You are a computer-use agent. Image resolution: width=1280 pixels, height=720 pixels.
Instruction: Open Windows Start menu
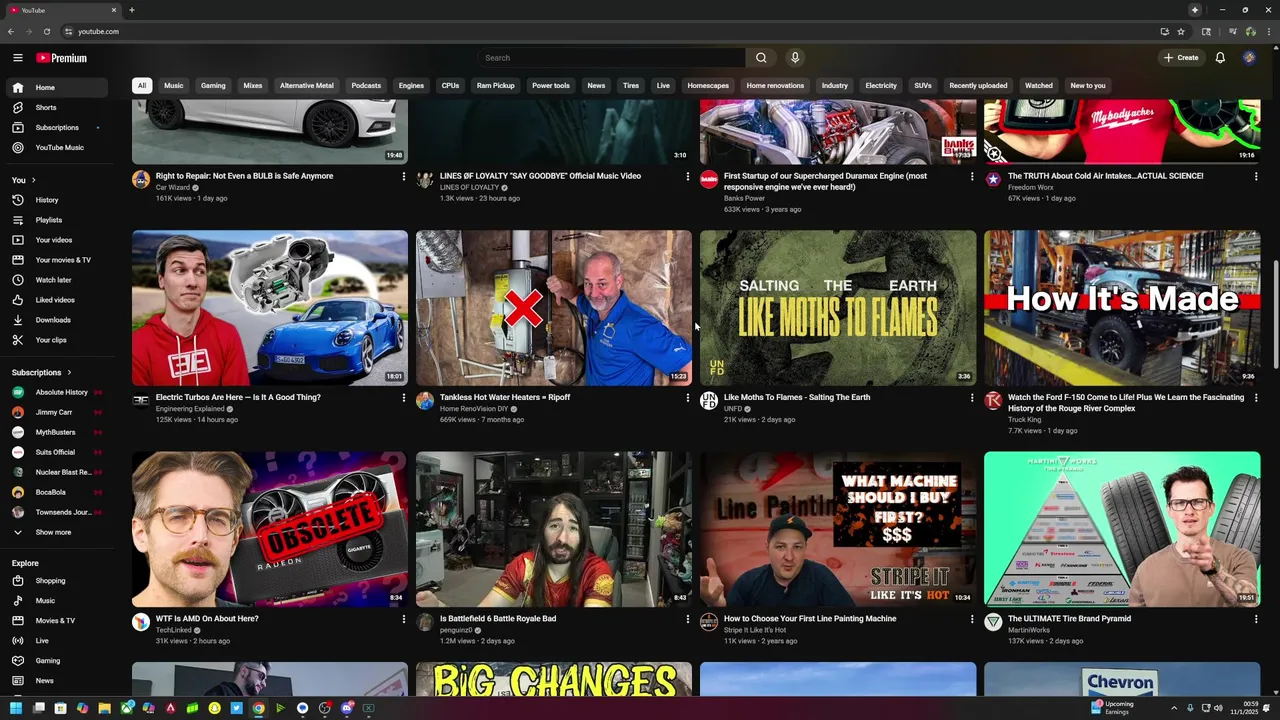click(x=16, y=708)
